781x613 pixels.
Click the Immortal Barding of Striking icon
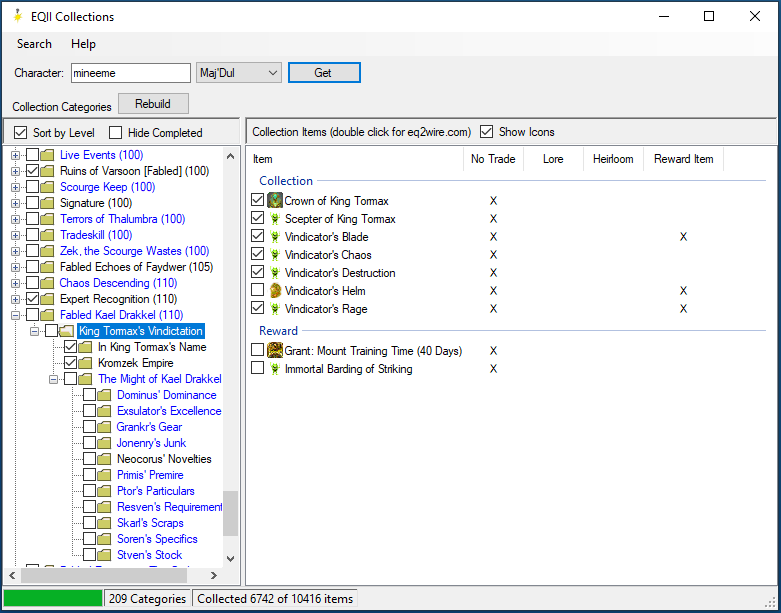pos(275,368)
